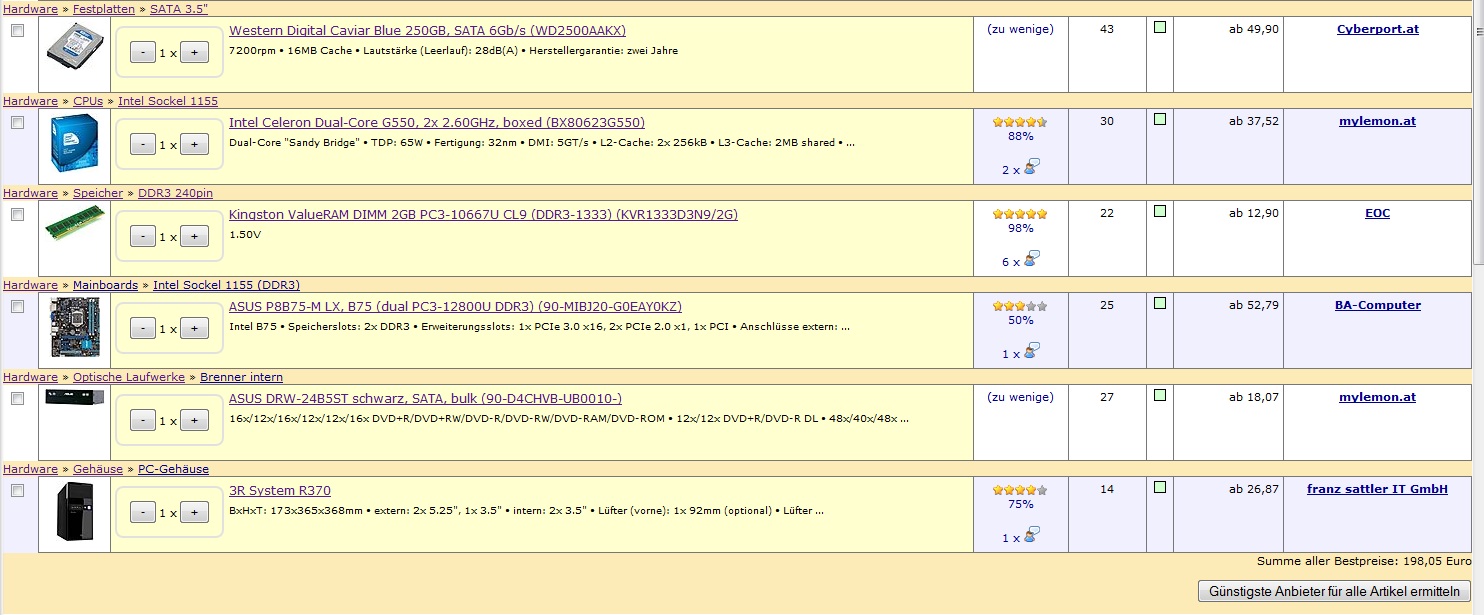Decrease quantity of Intel Celeron G550
The image size is (1484, 615).
click(143, 144)
